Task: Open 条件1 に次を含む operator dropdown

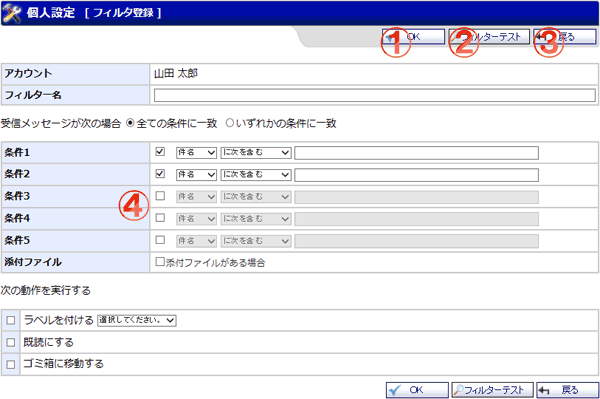Action: click(256, 153)
